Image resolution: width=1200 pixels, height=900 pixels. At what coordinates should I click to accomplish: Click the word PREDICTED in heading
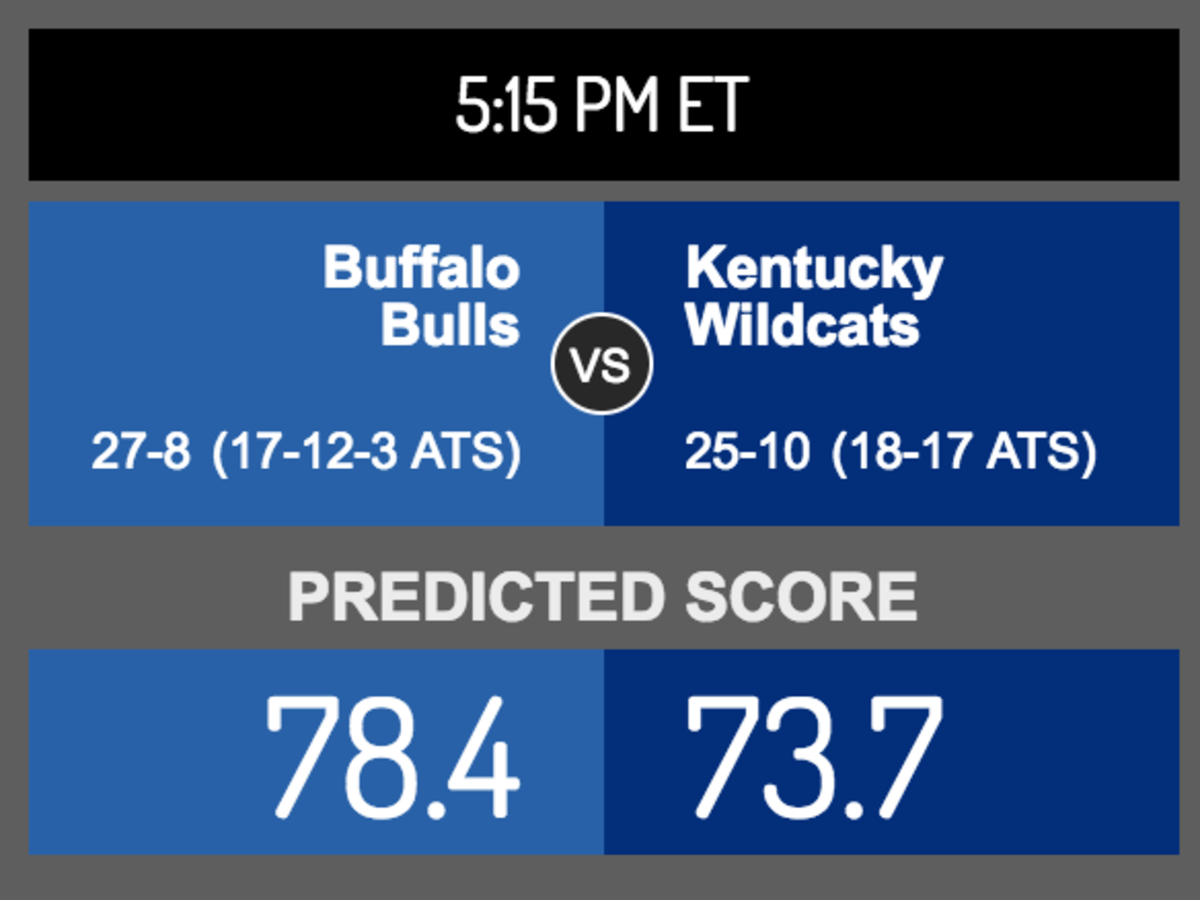click(476, 597)
